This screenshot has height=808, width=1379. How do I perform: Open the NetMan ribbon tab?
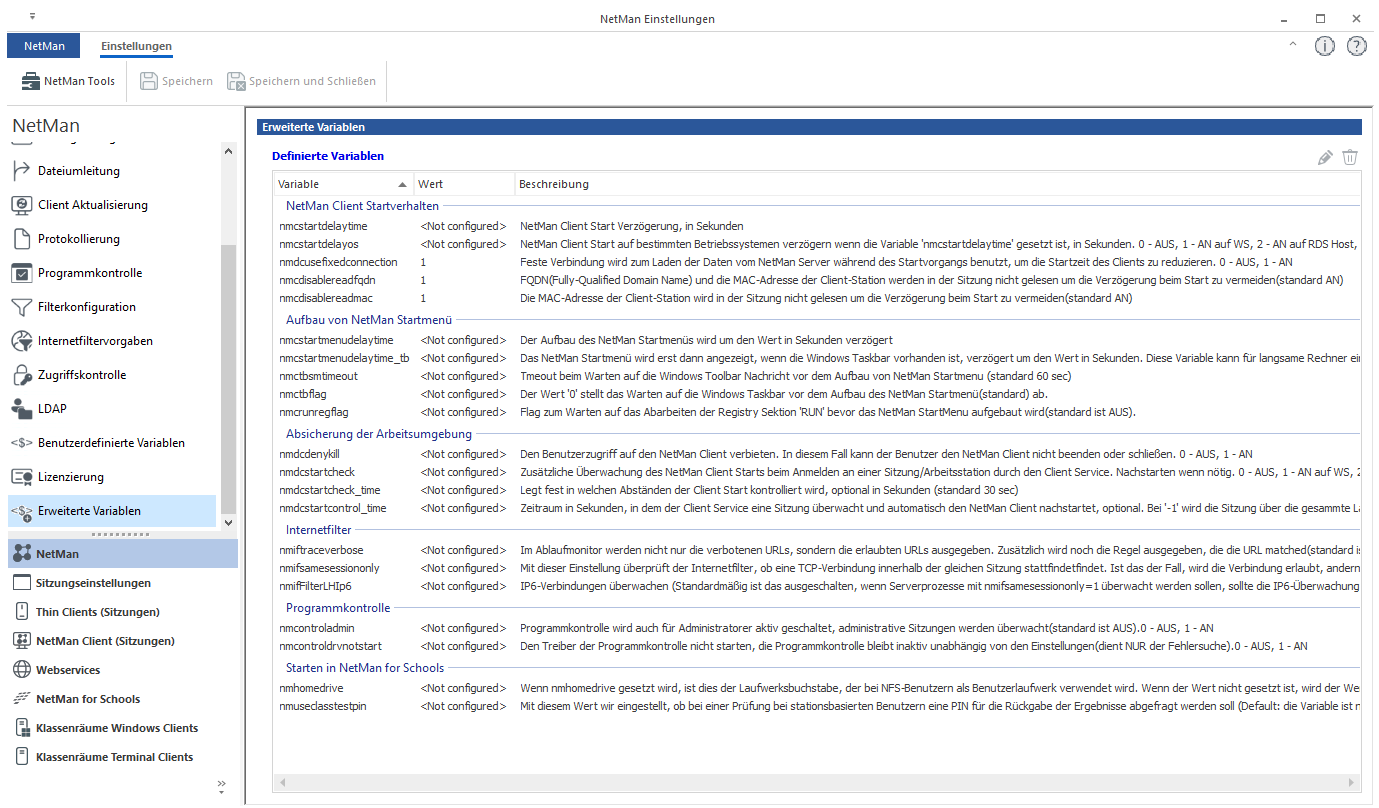43,46
